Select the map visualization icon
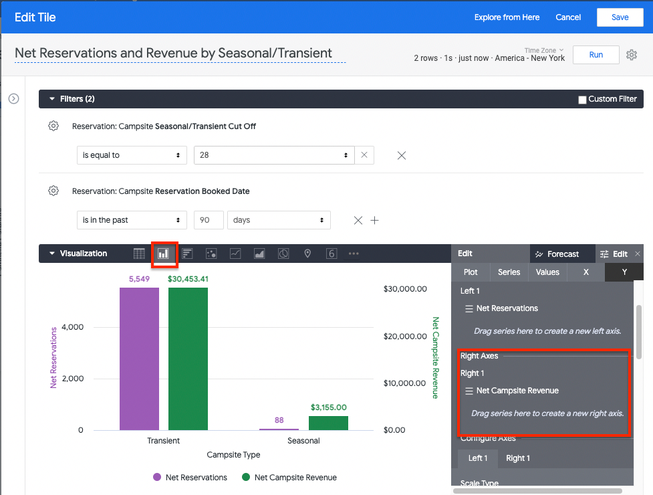Viewport: 653px width, 495px height. tap(307, 254)
